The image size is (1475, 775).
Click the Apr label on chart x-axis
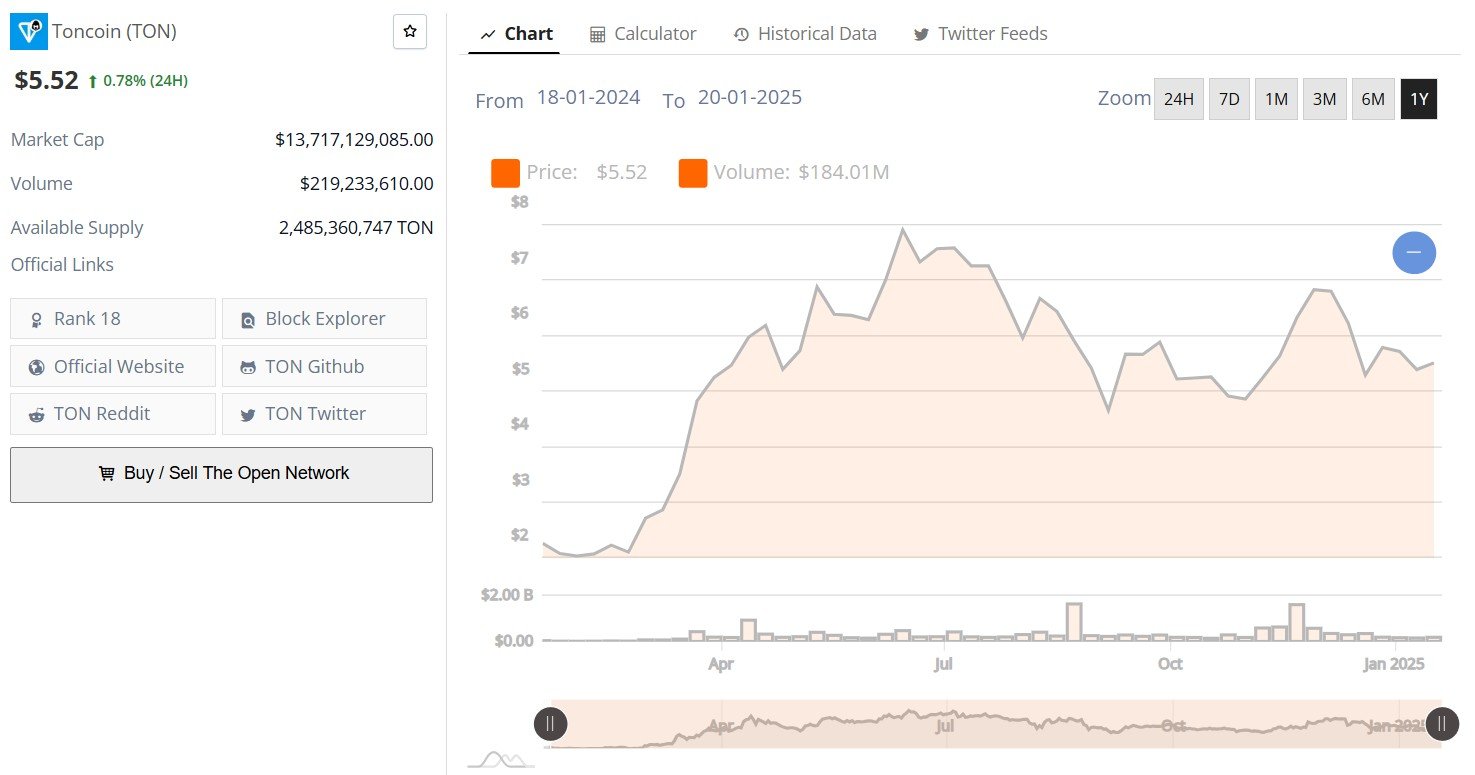[x=720, y=664]
